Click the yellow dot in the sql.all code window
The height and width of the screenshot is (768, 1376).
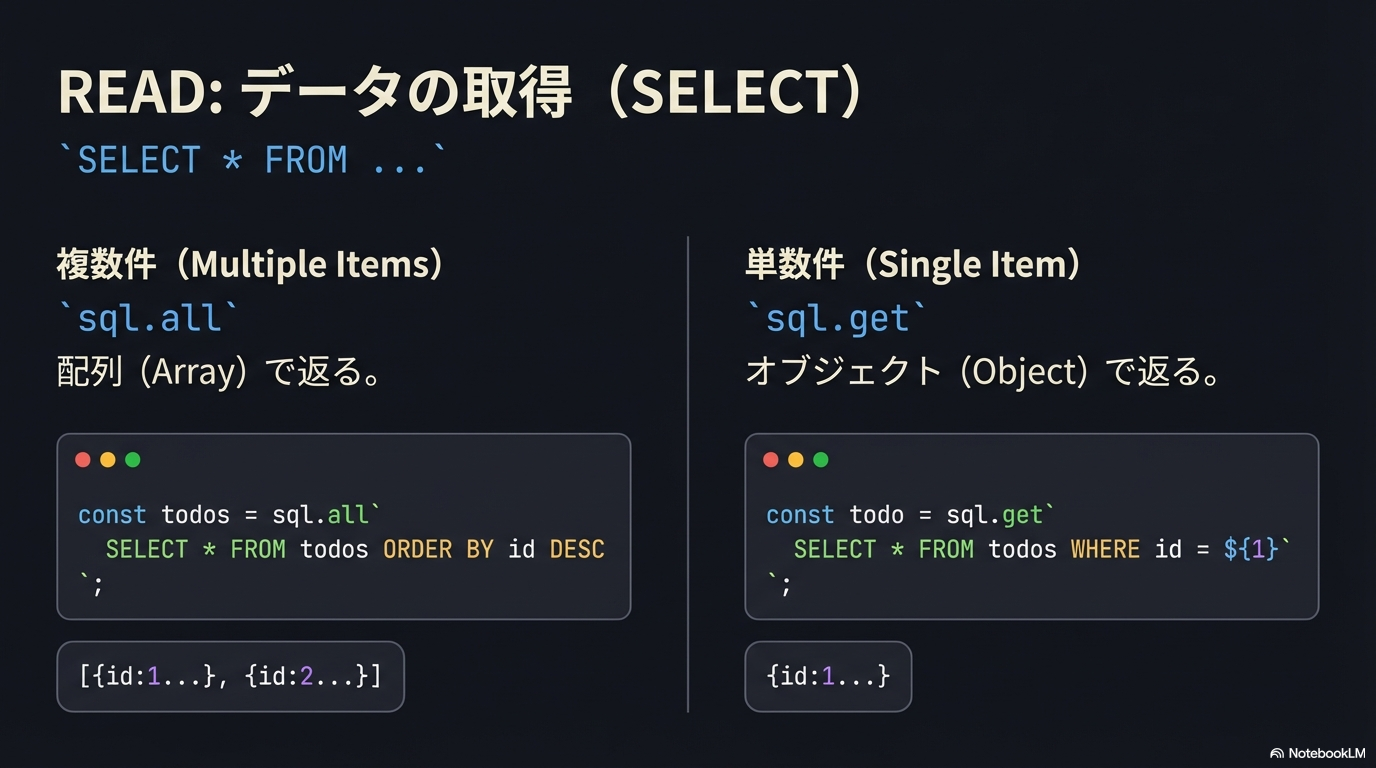coord(108,460)
